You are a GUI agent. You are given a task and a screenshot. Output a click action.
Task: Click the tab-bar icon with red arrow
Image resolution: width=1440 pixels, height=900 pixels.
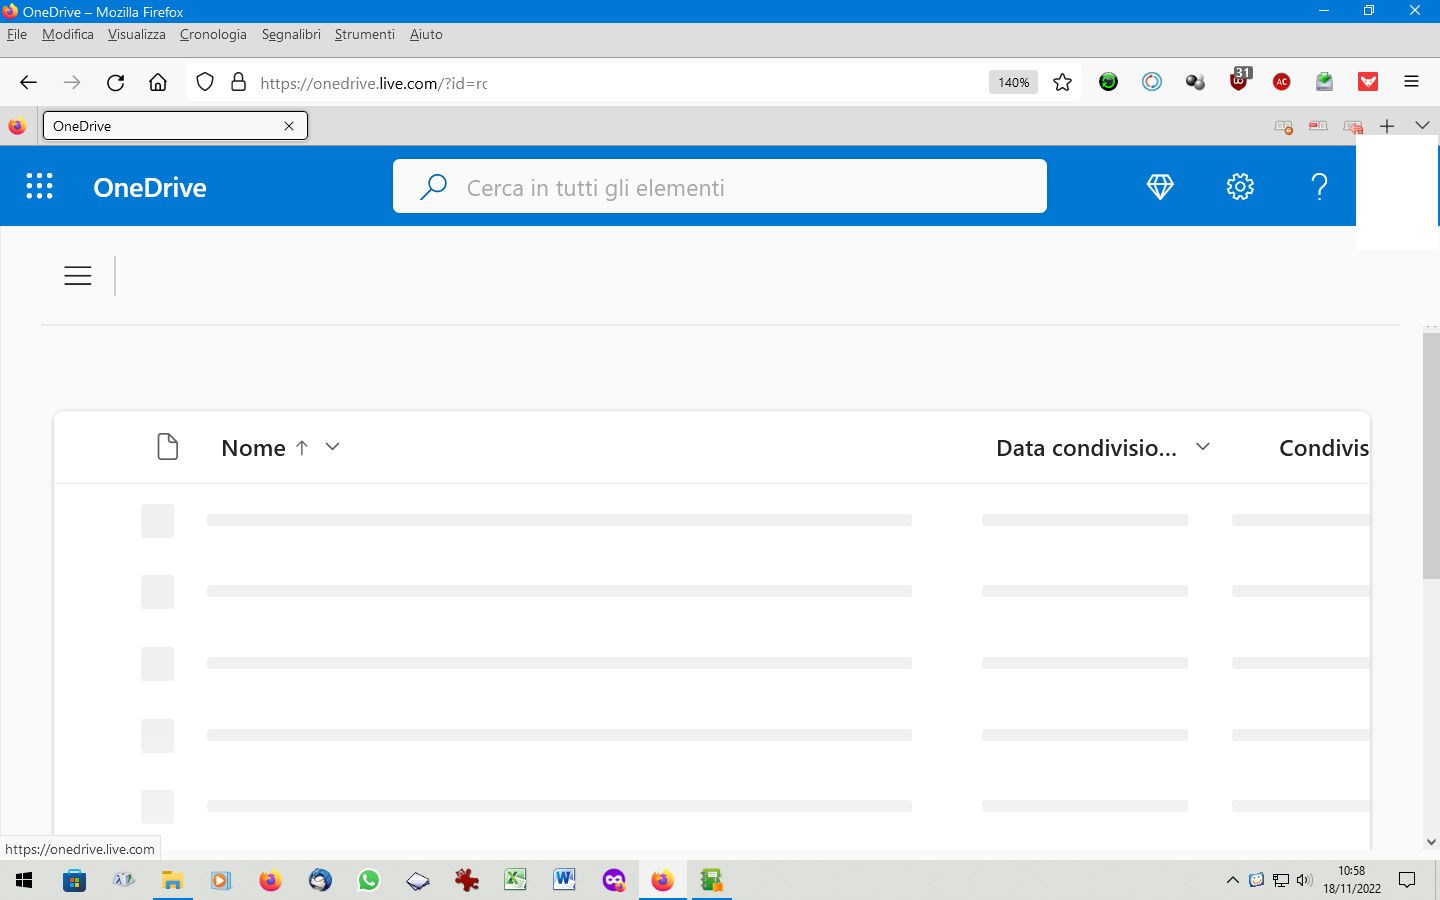pyautogui.click(x=1354, y=126)
